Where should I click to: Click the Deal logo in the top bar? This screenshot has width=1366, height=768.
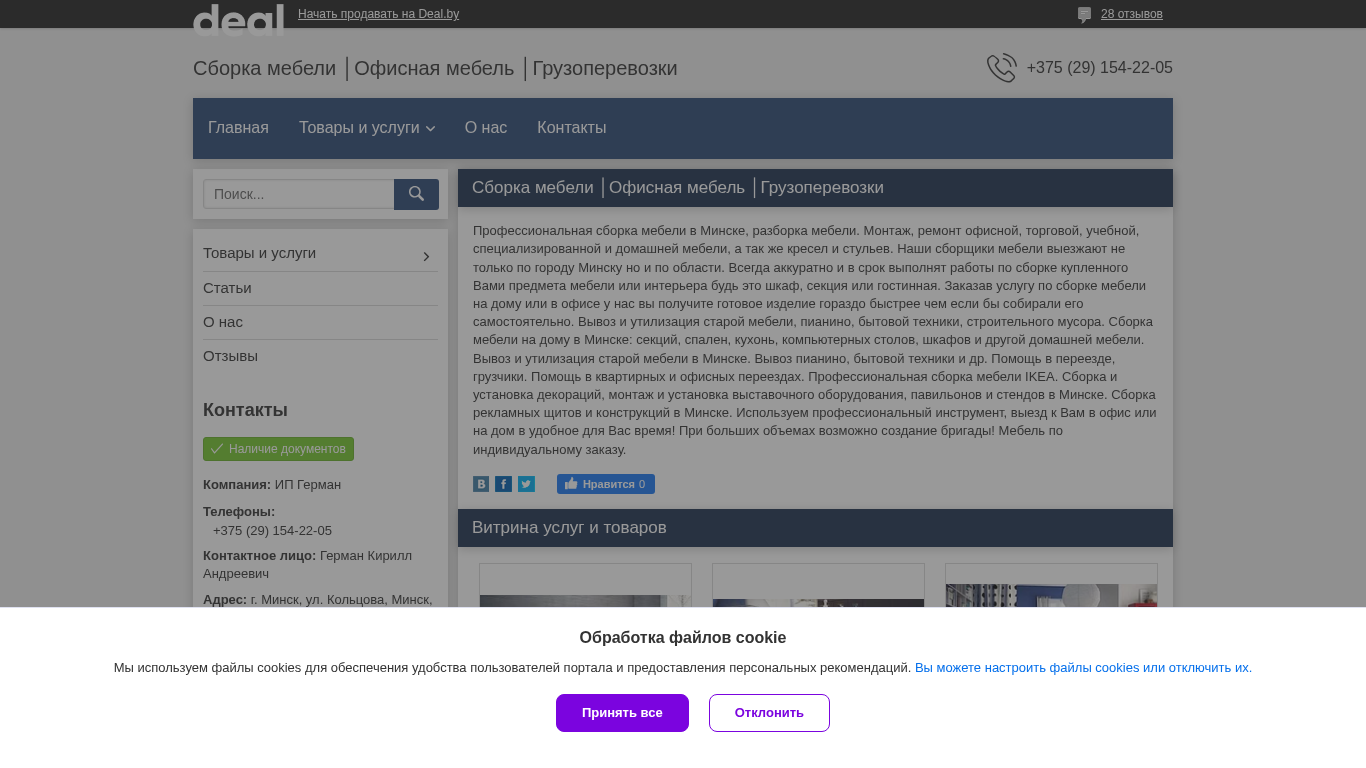[x=238, y=18]
